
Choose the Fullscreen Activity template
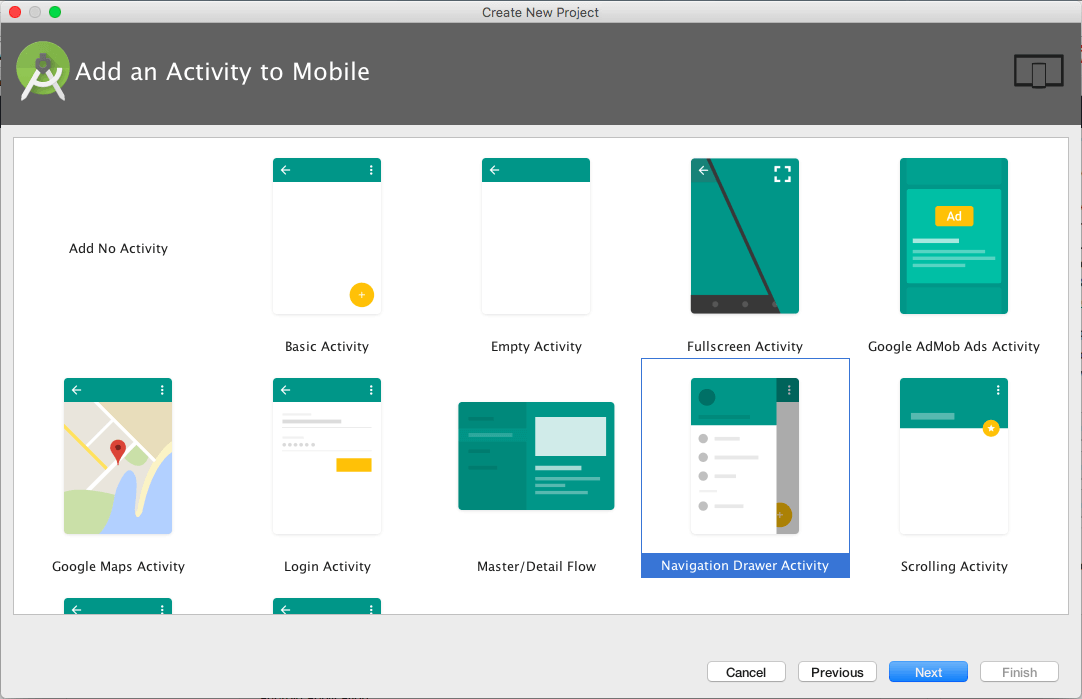(744, 236)
